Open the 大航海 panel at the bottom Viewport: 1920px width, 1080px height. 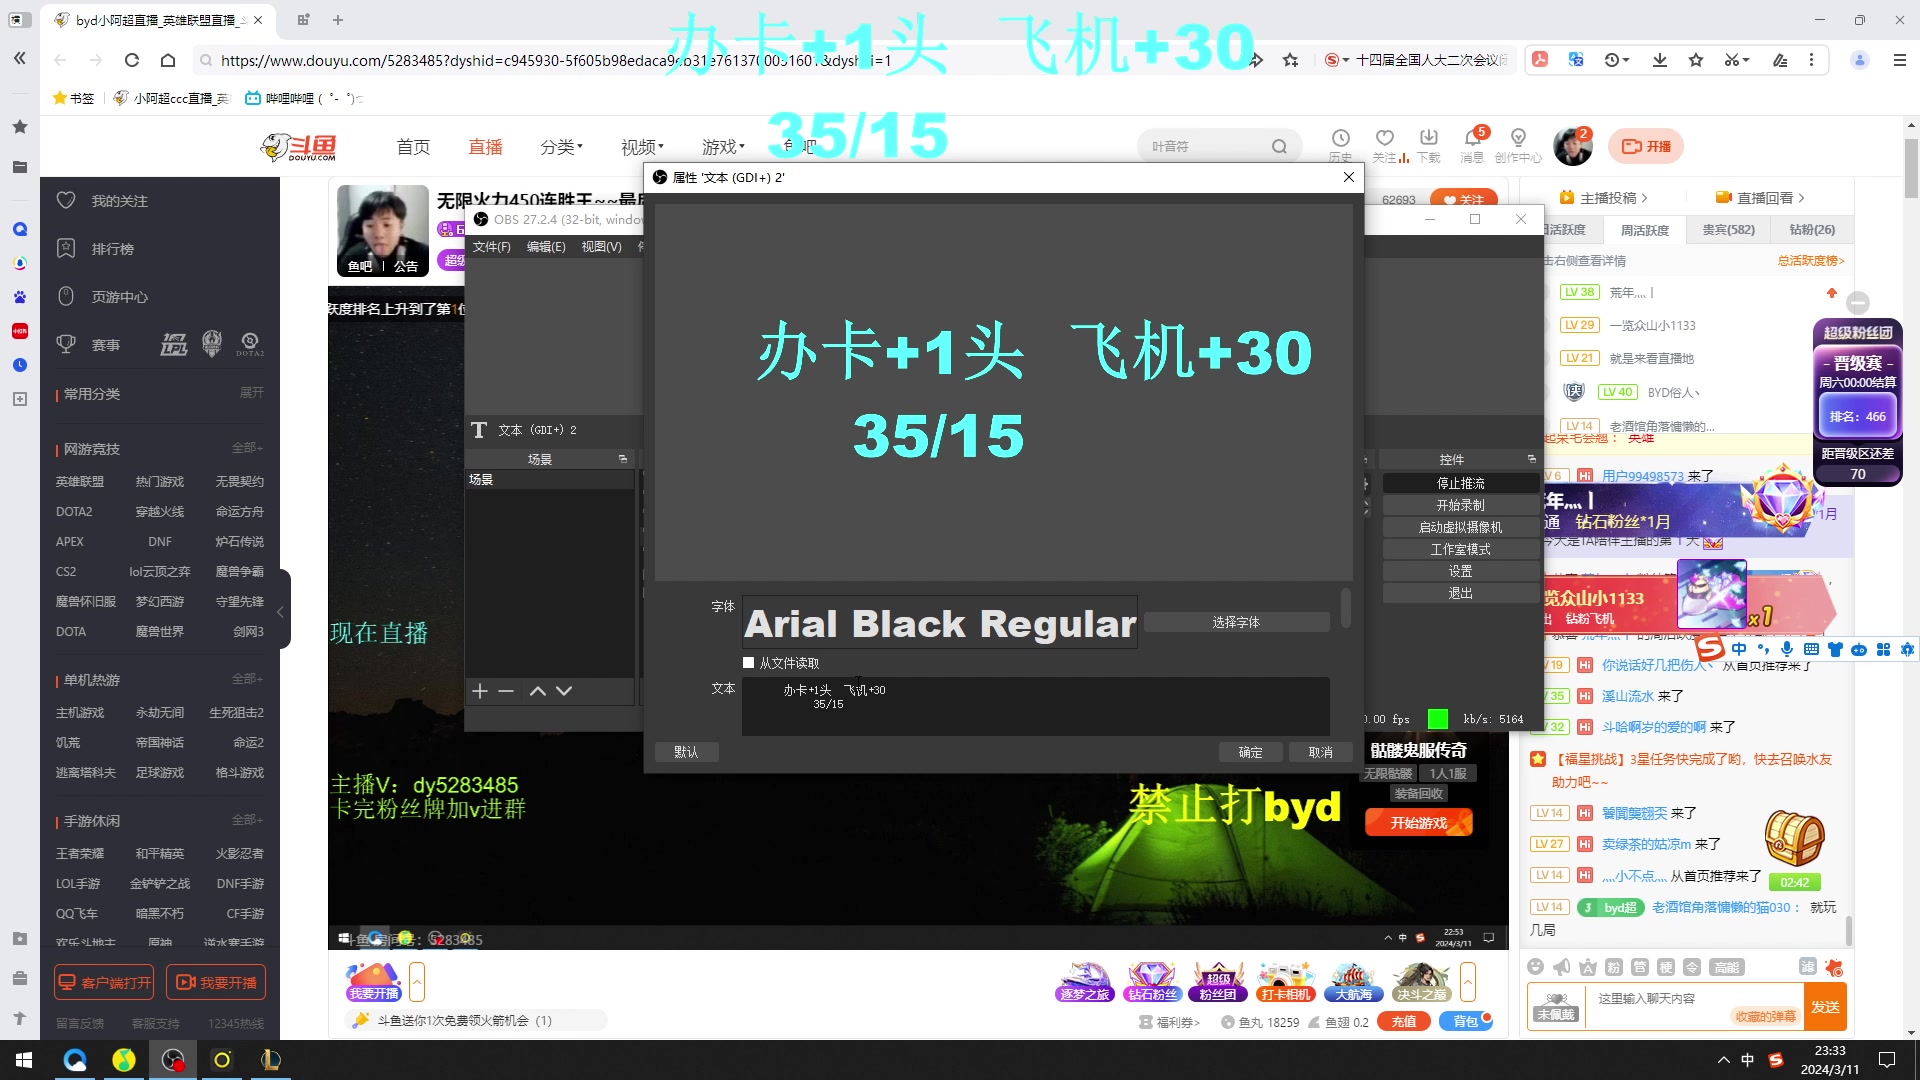tap(1353, 982)
